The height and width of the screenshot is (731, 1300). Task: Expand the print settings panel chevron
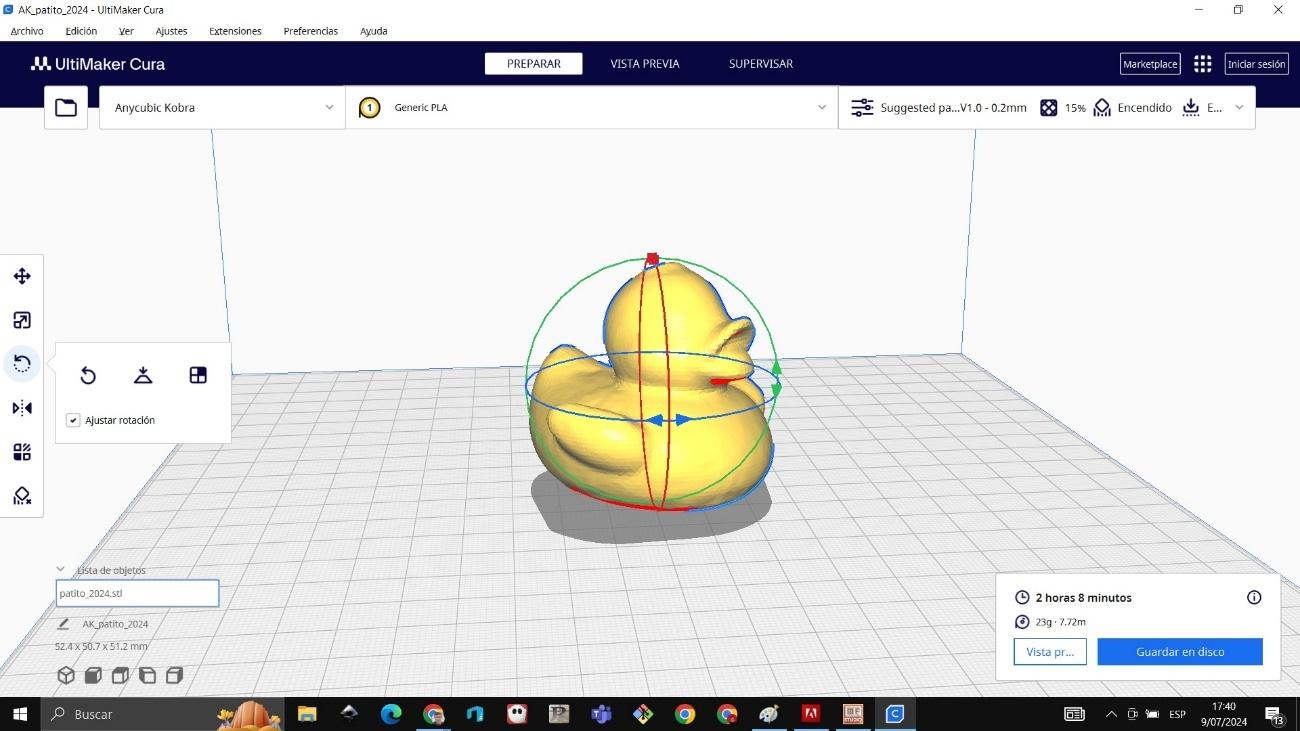pyautogui.click(x=1239, y=108)
